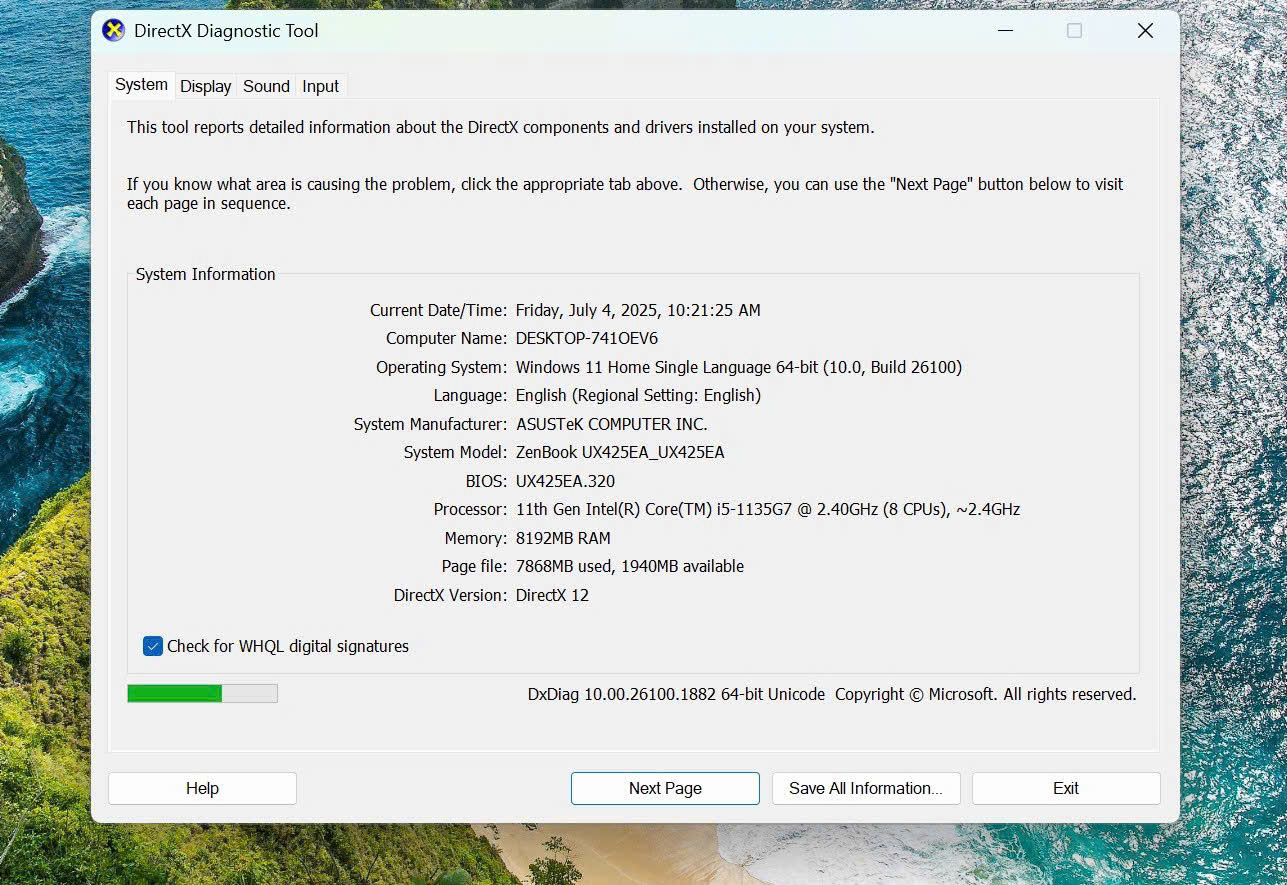Screen dimensions: 1287x885
Task: Click the Windows 11 Home operating system value
Action: (x=739, y=367)
